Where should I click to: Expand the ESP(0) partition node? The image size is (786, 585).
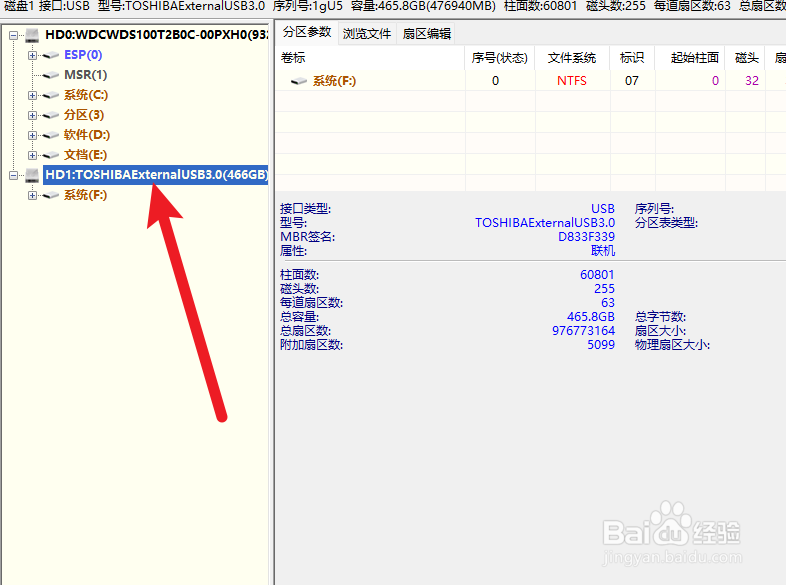pyautogui.click(x=33, y=55)
